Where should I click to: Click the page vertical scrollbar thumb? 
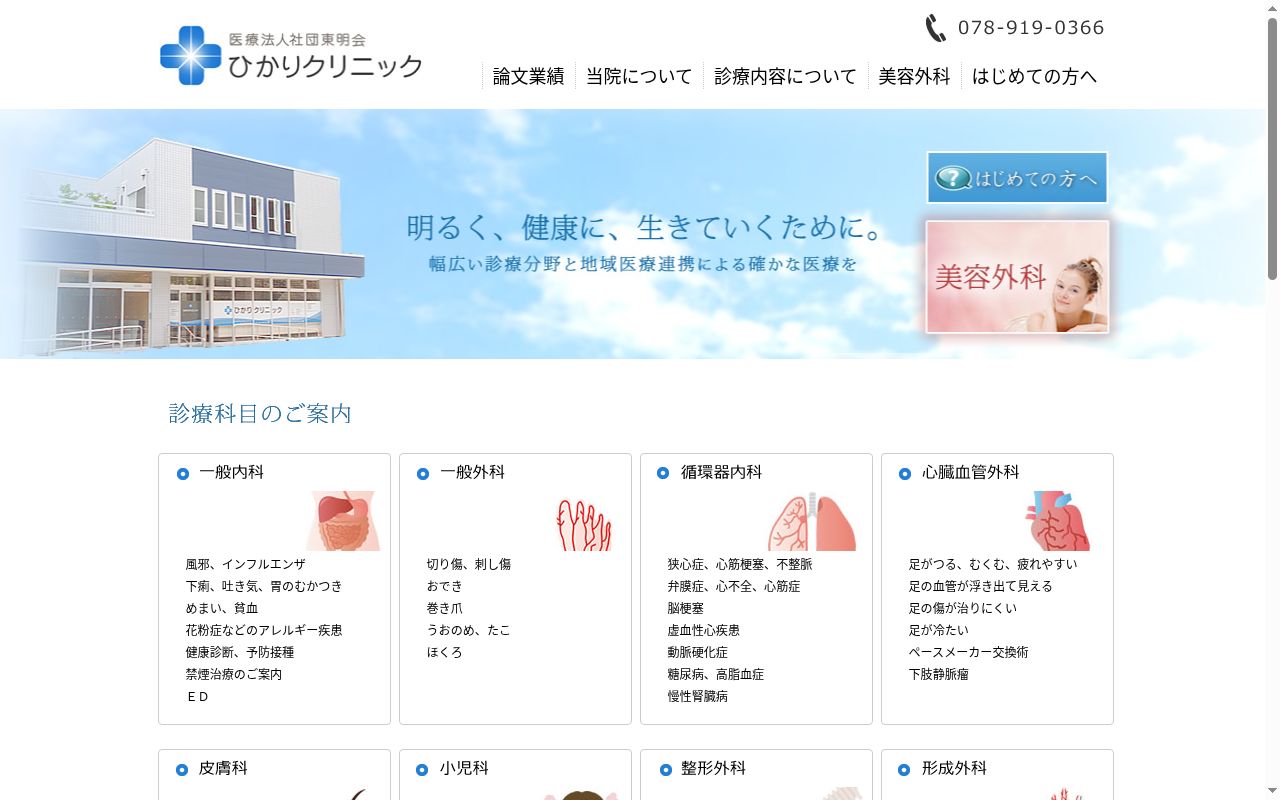point(1272,148)
